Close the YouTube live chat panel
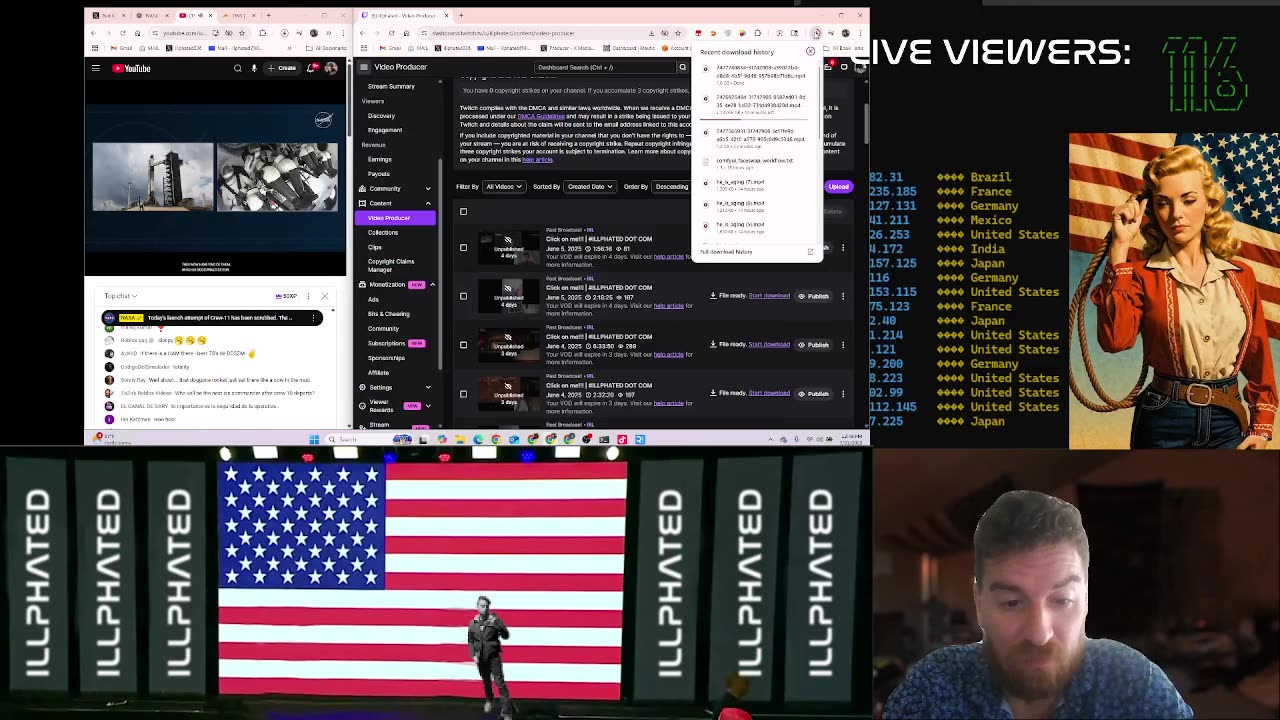Viewport: 1280px width, 720px height. click(324, 296)
